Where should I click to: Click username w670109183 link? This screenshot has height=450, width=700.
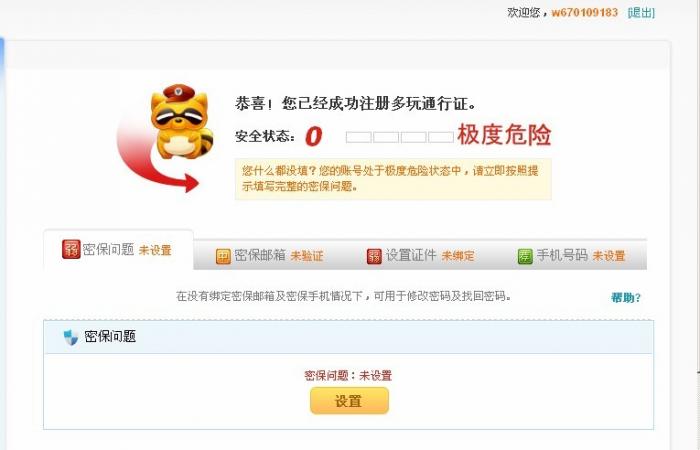584,12
